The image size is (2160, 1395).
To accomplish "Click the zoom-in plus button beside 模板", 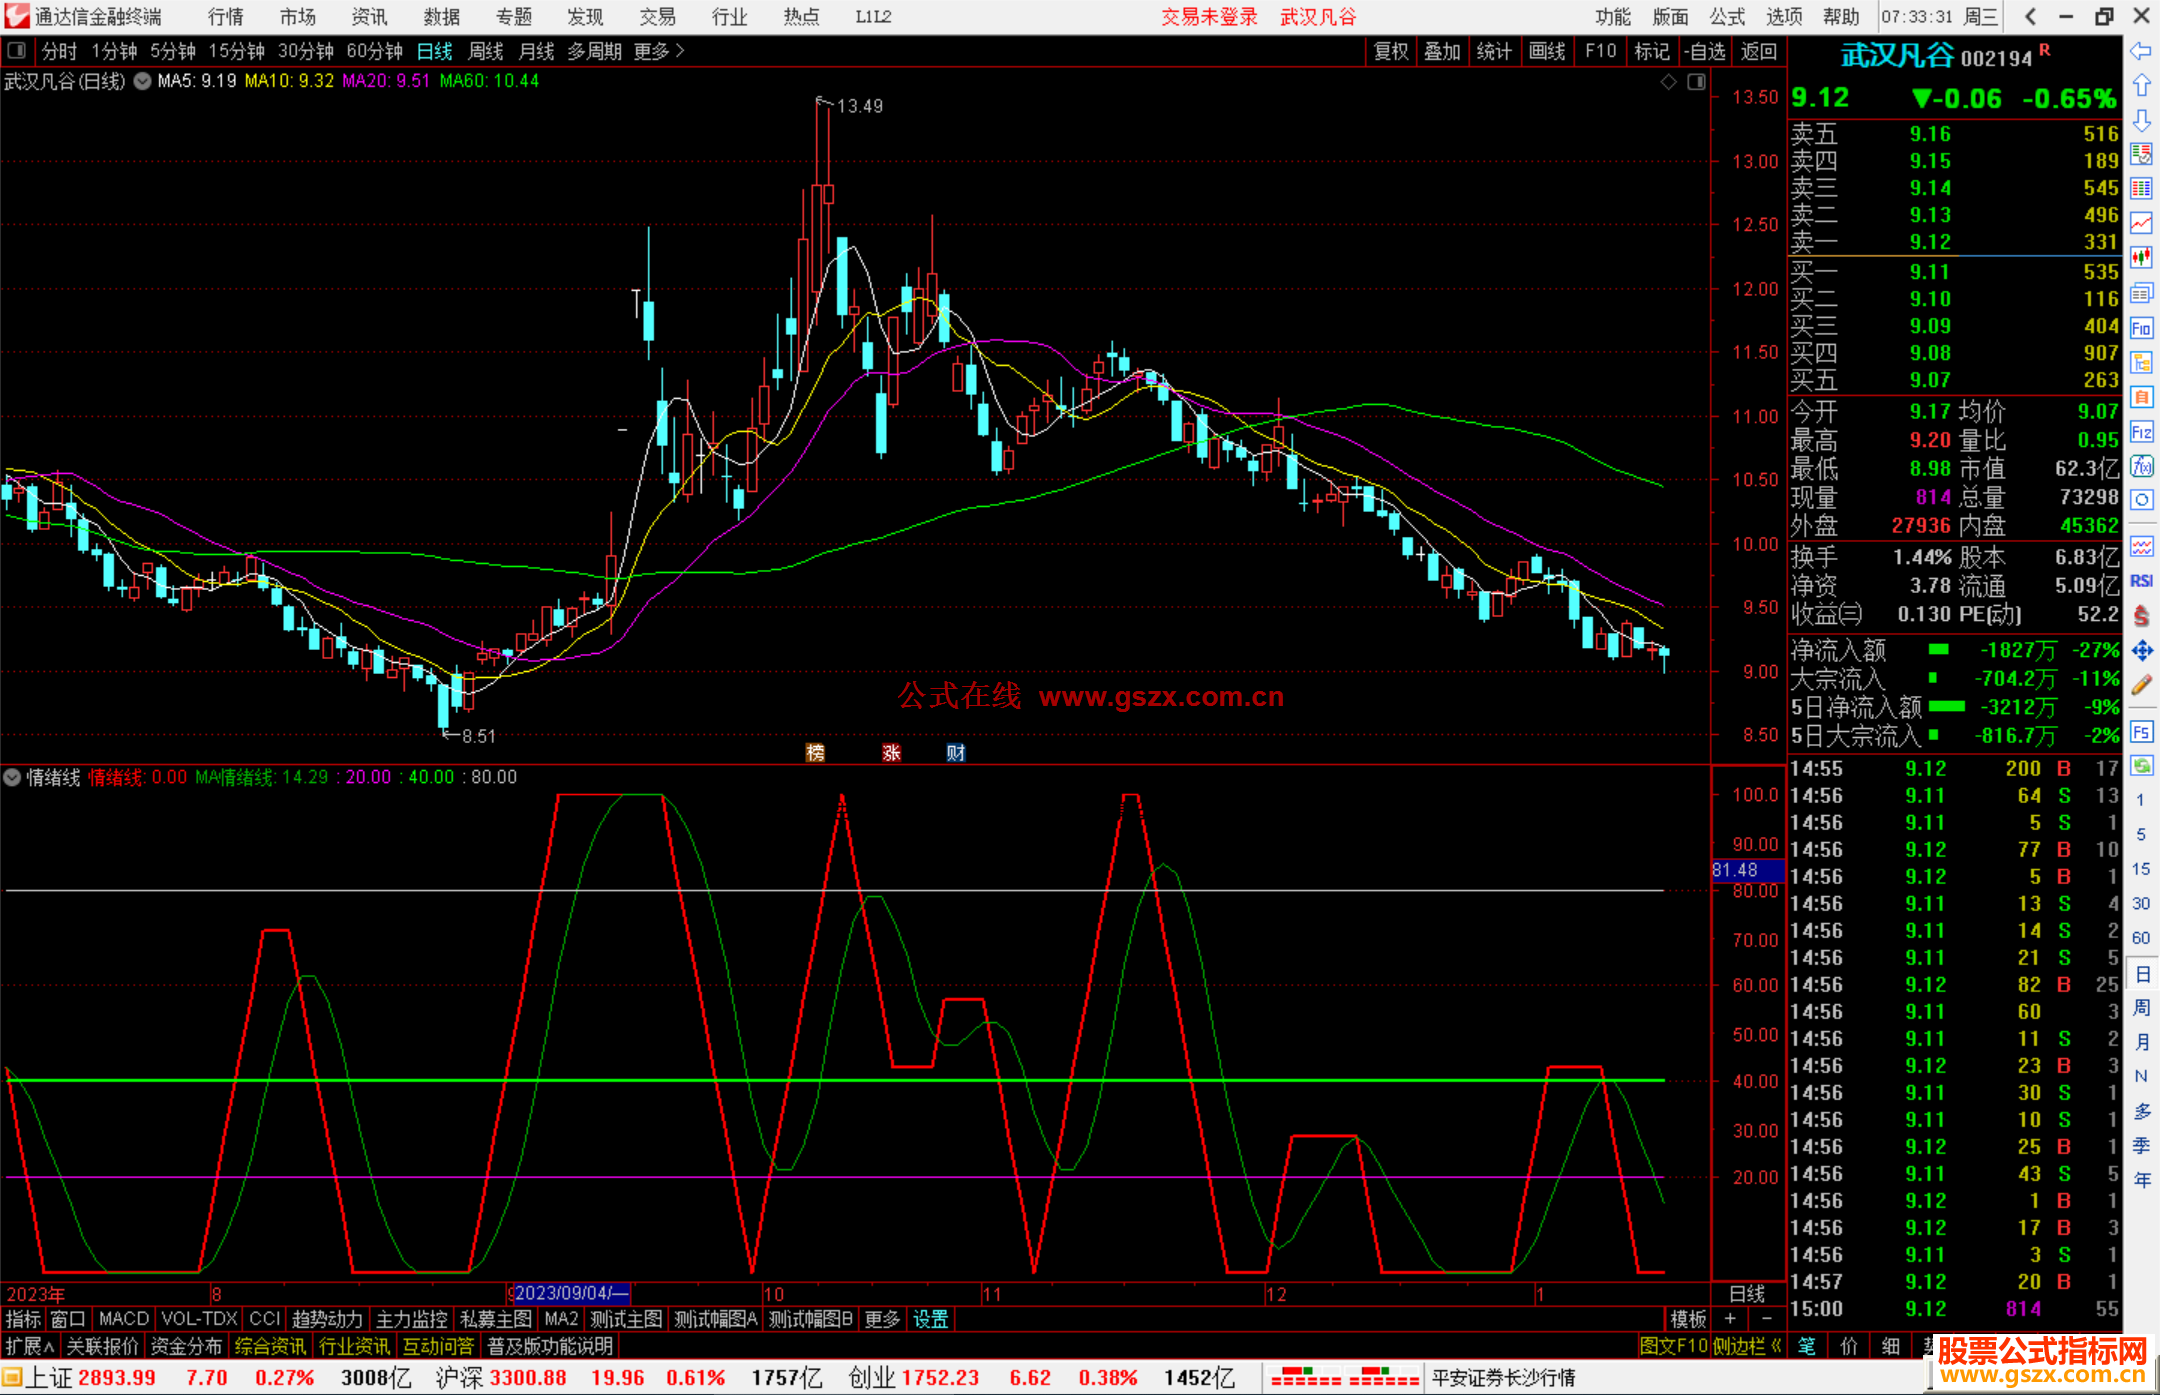I will 1730,1319.
